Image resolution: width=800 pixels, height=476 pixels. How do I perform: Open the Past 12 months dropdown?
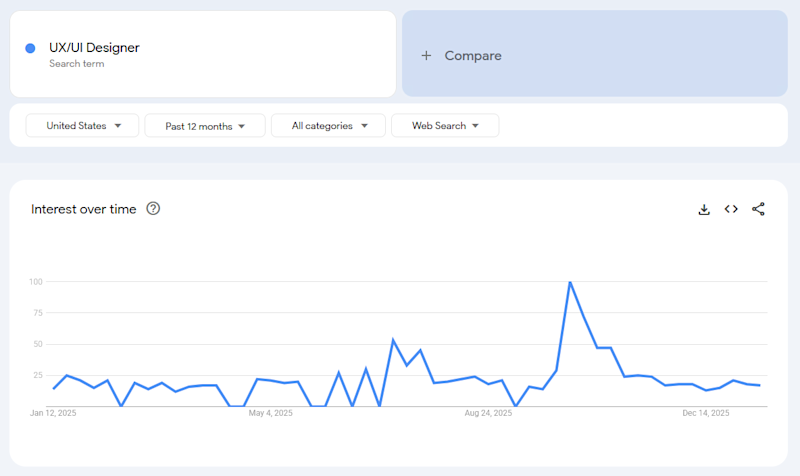[x=205, y=126]
